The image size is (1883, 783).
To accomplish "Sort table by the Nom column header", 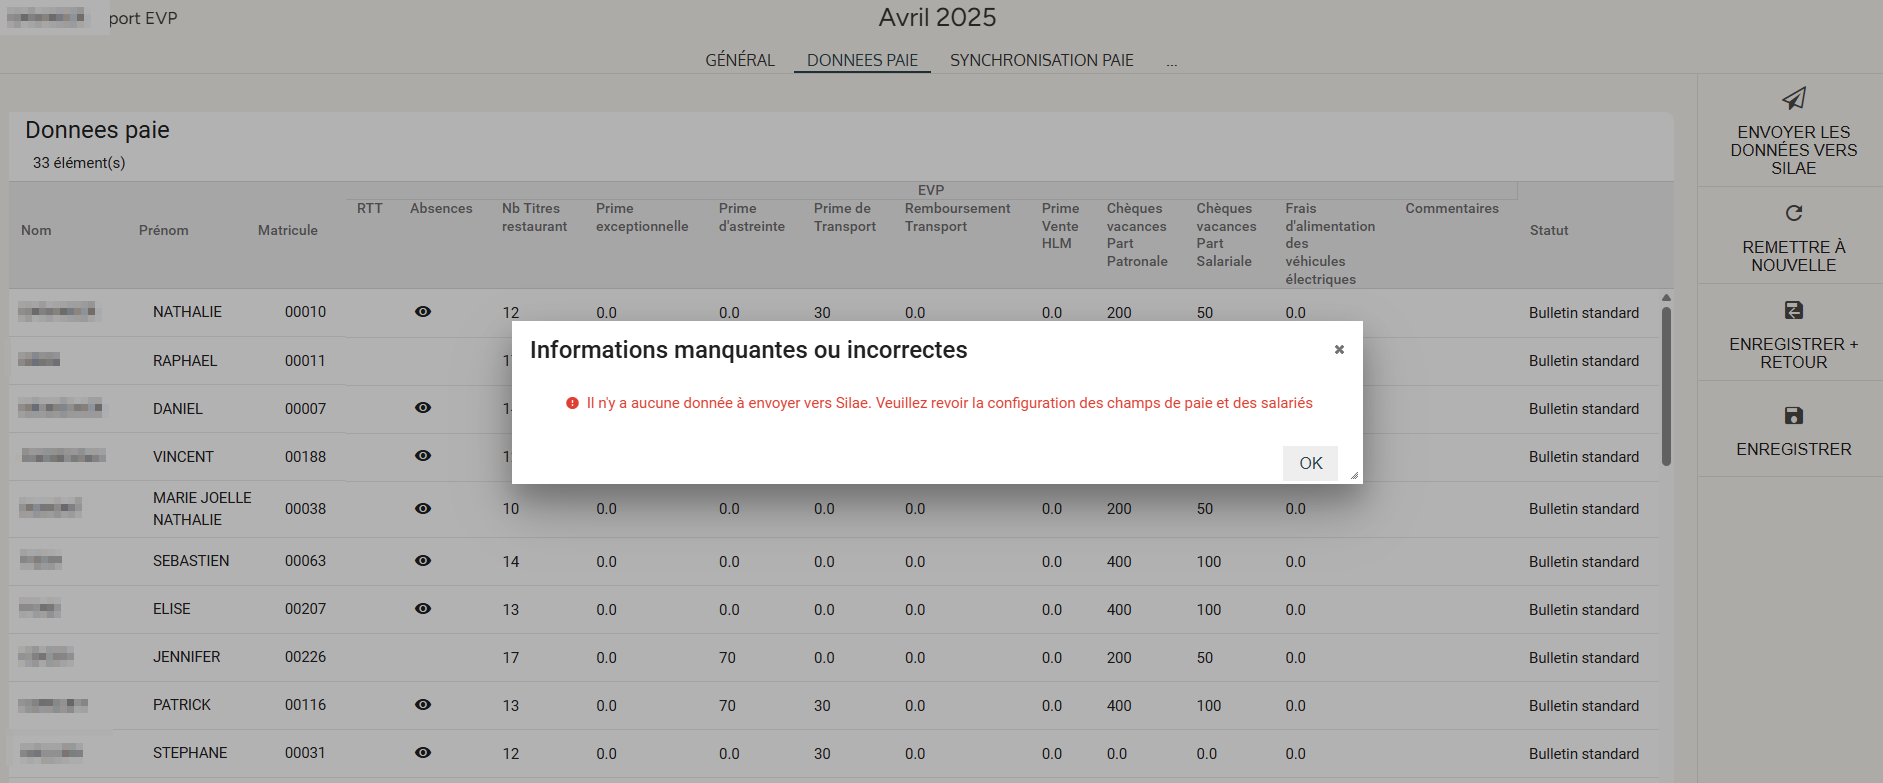I will 36,230.
